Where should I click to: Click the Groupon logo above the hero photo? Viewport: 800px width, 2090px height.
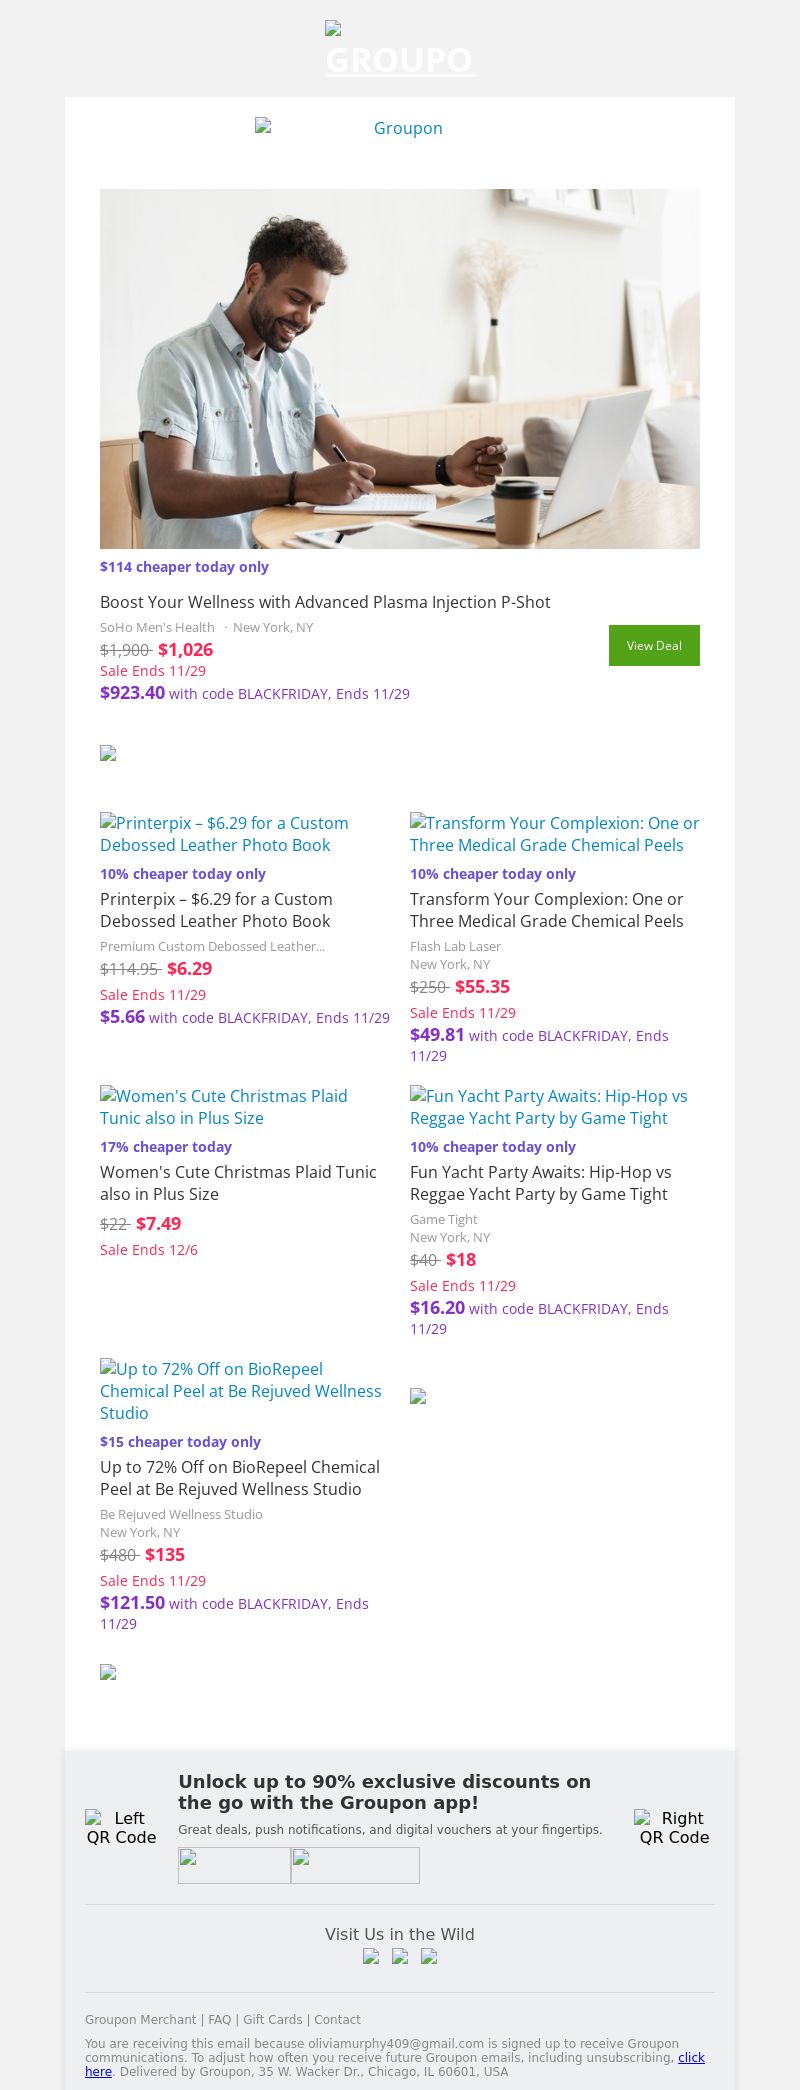point(400,128)
